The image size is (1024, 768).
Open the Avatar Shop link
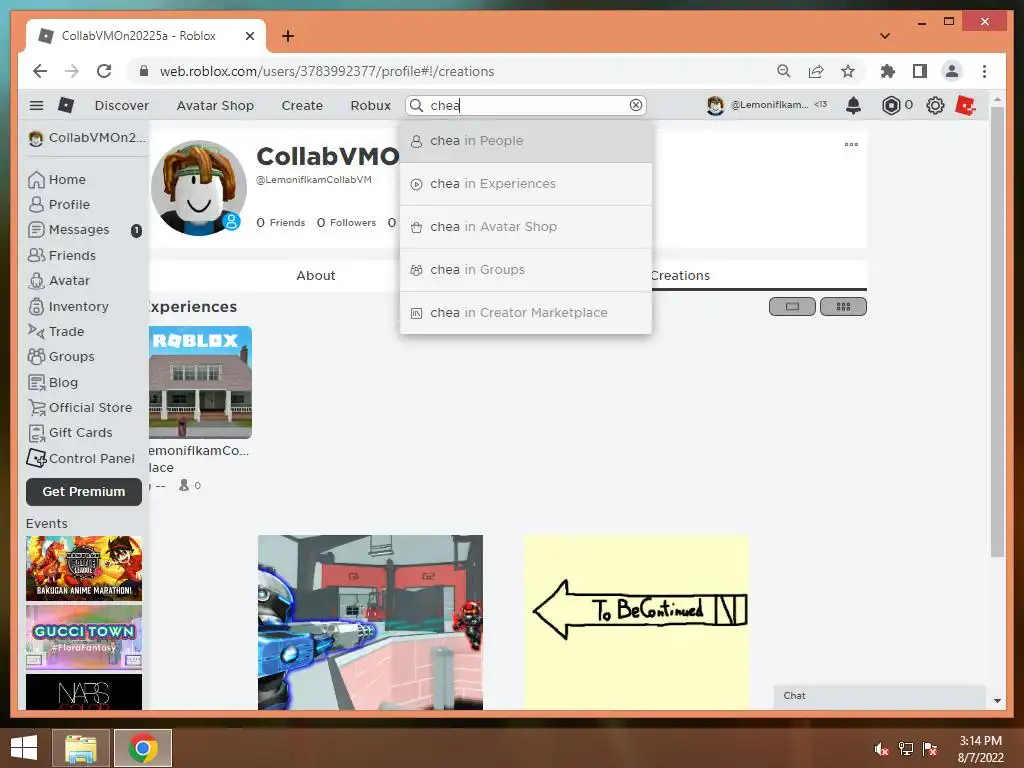[x=215, y=105]
